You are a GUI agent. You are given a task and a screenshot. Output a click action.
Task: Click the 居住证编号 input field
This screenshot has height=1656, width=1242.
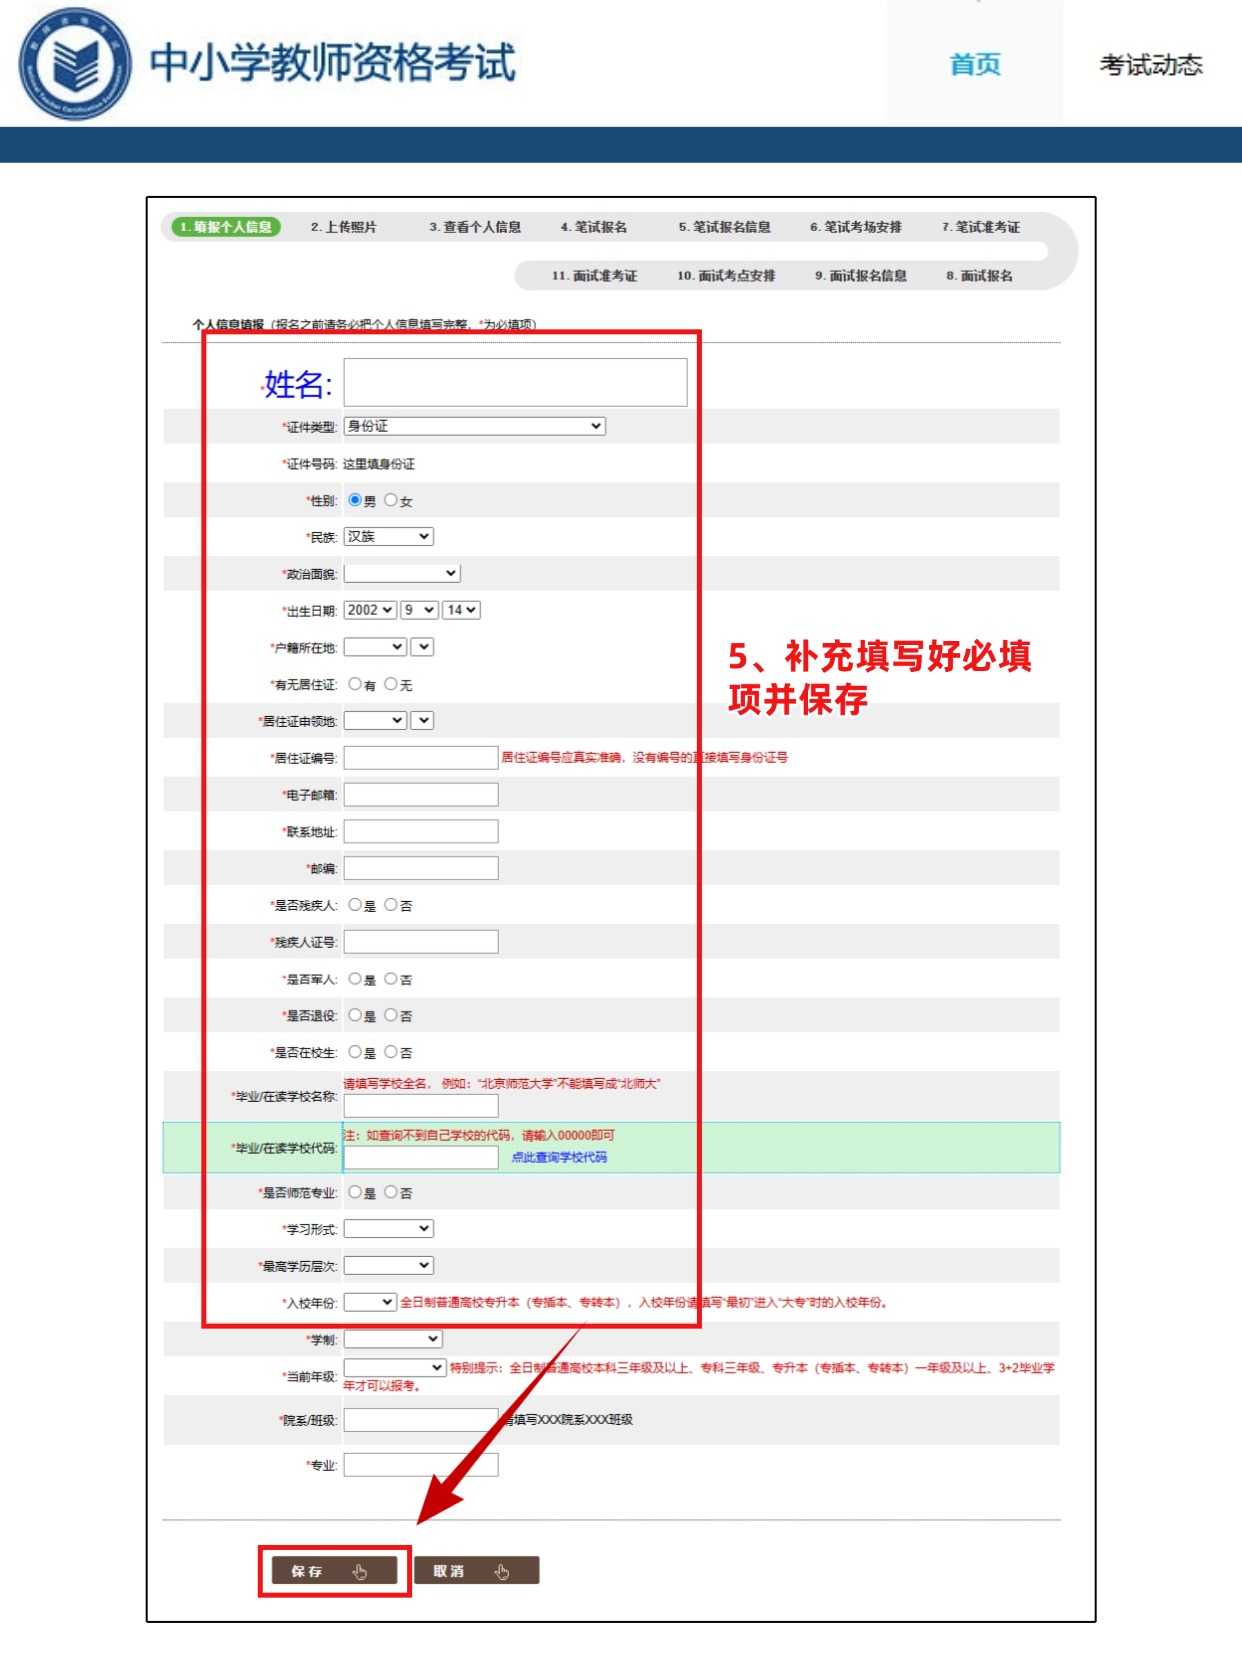coord(421,757)
